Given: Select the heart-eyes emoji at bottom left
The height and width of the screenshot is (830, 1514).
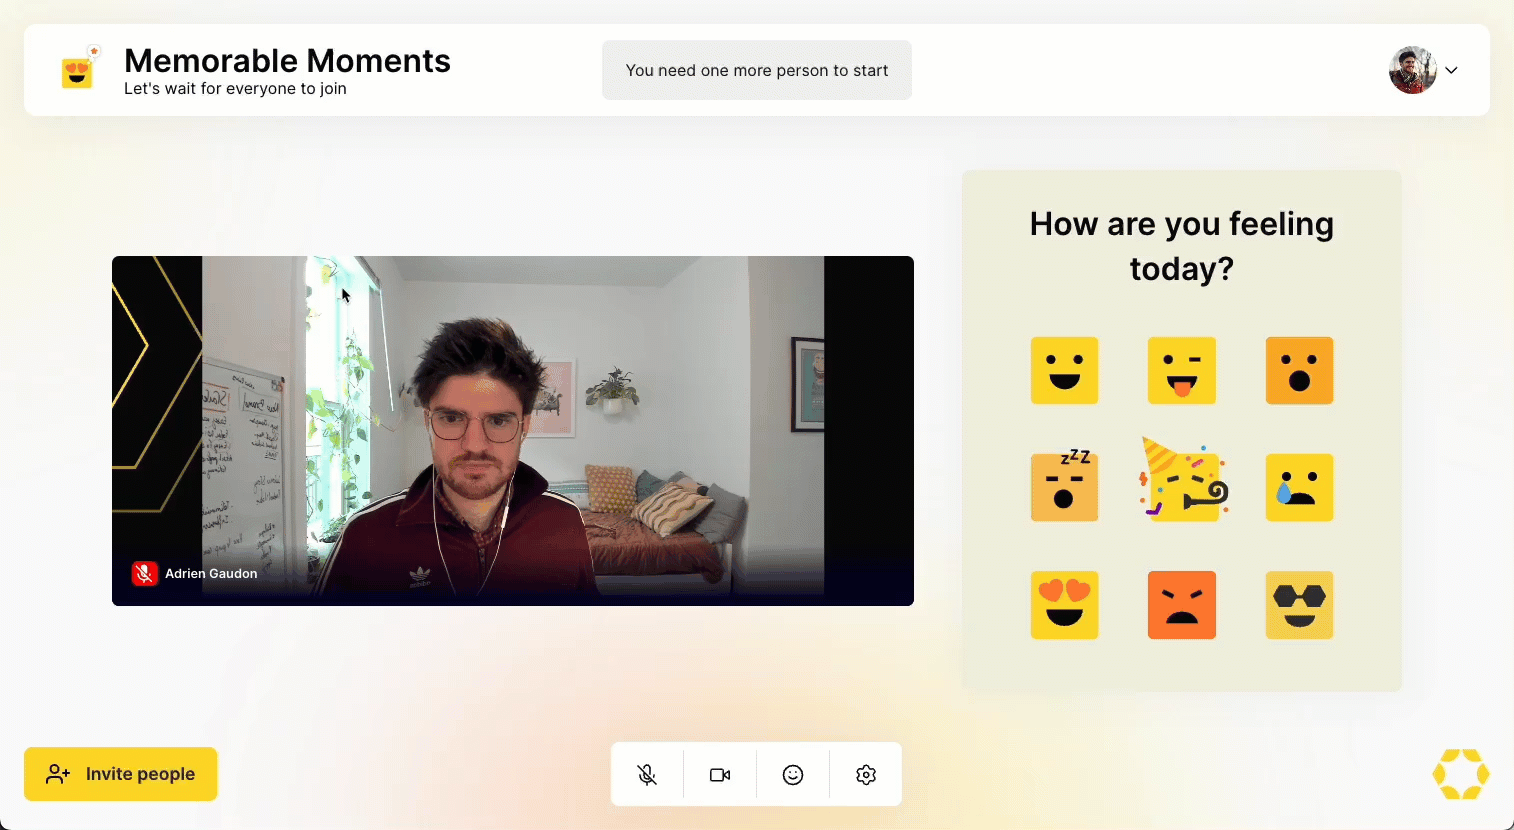Looking at the screenshot, I should tap(1064, 605).
